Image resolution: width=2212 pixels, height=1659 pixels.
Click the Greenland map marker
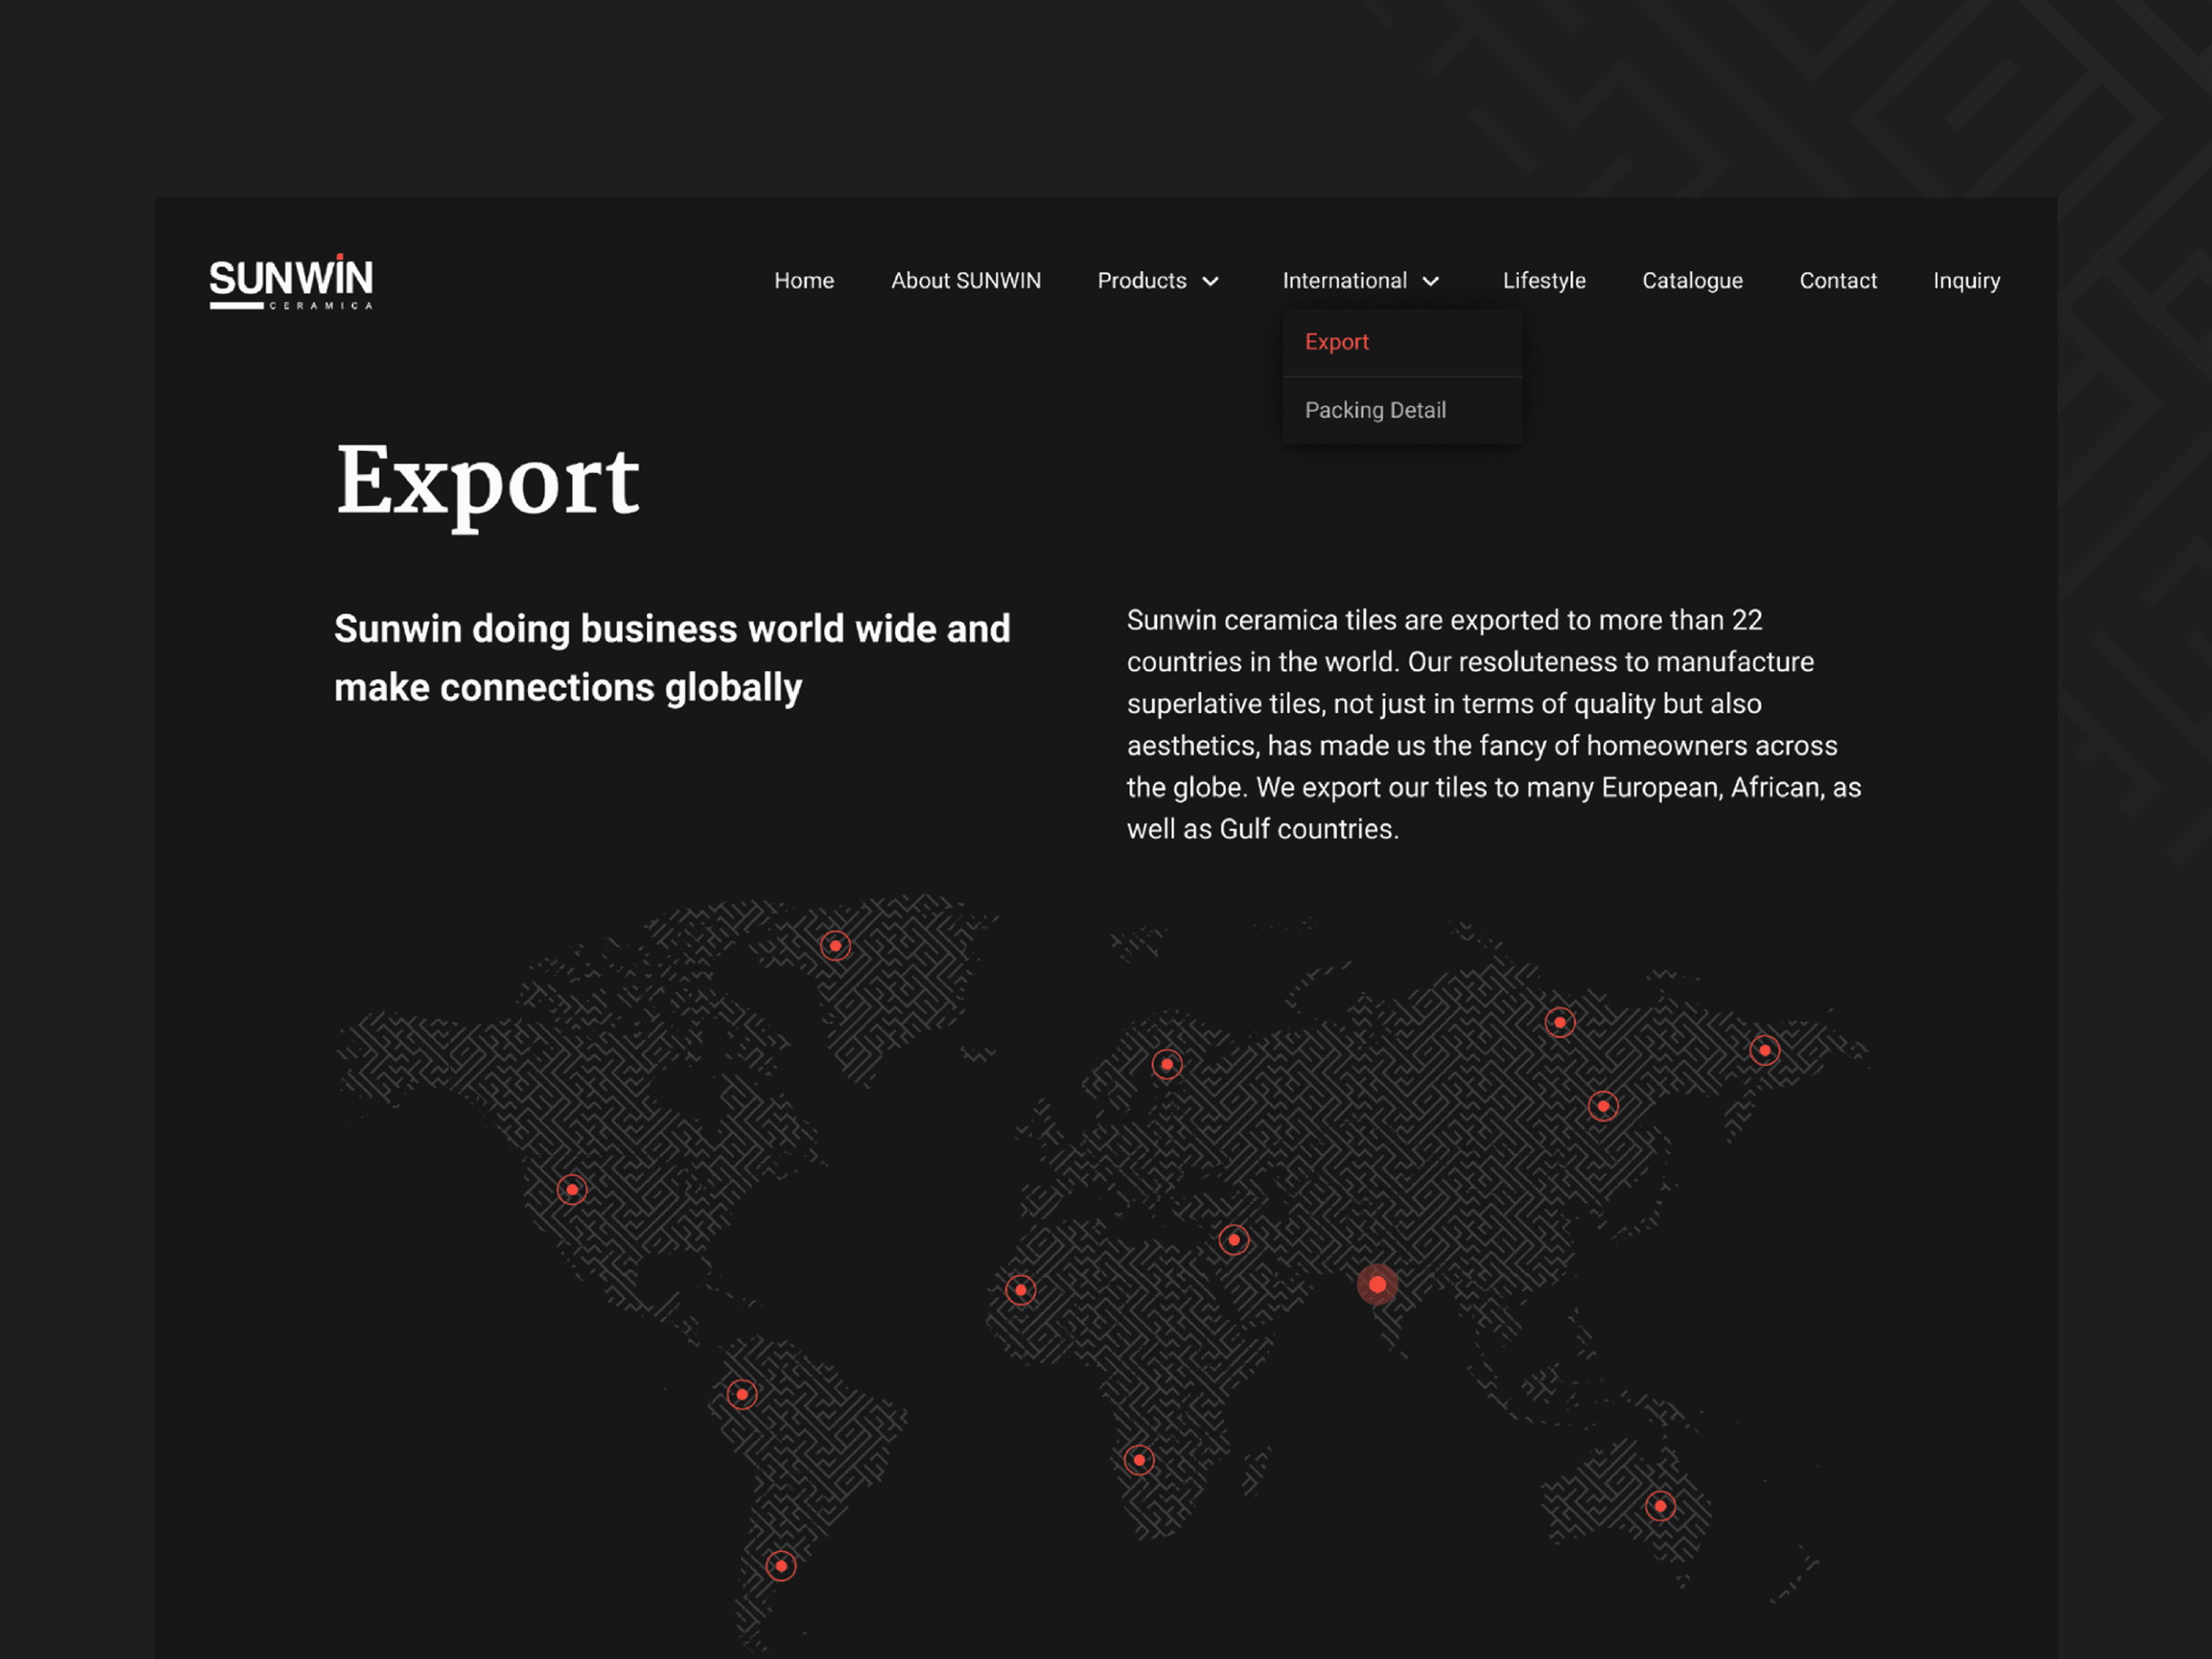coord(835,946)
